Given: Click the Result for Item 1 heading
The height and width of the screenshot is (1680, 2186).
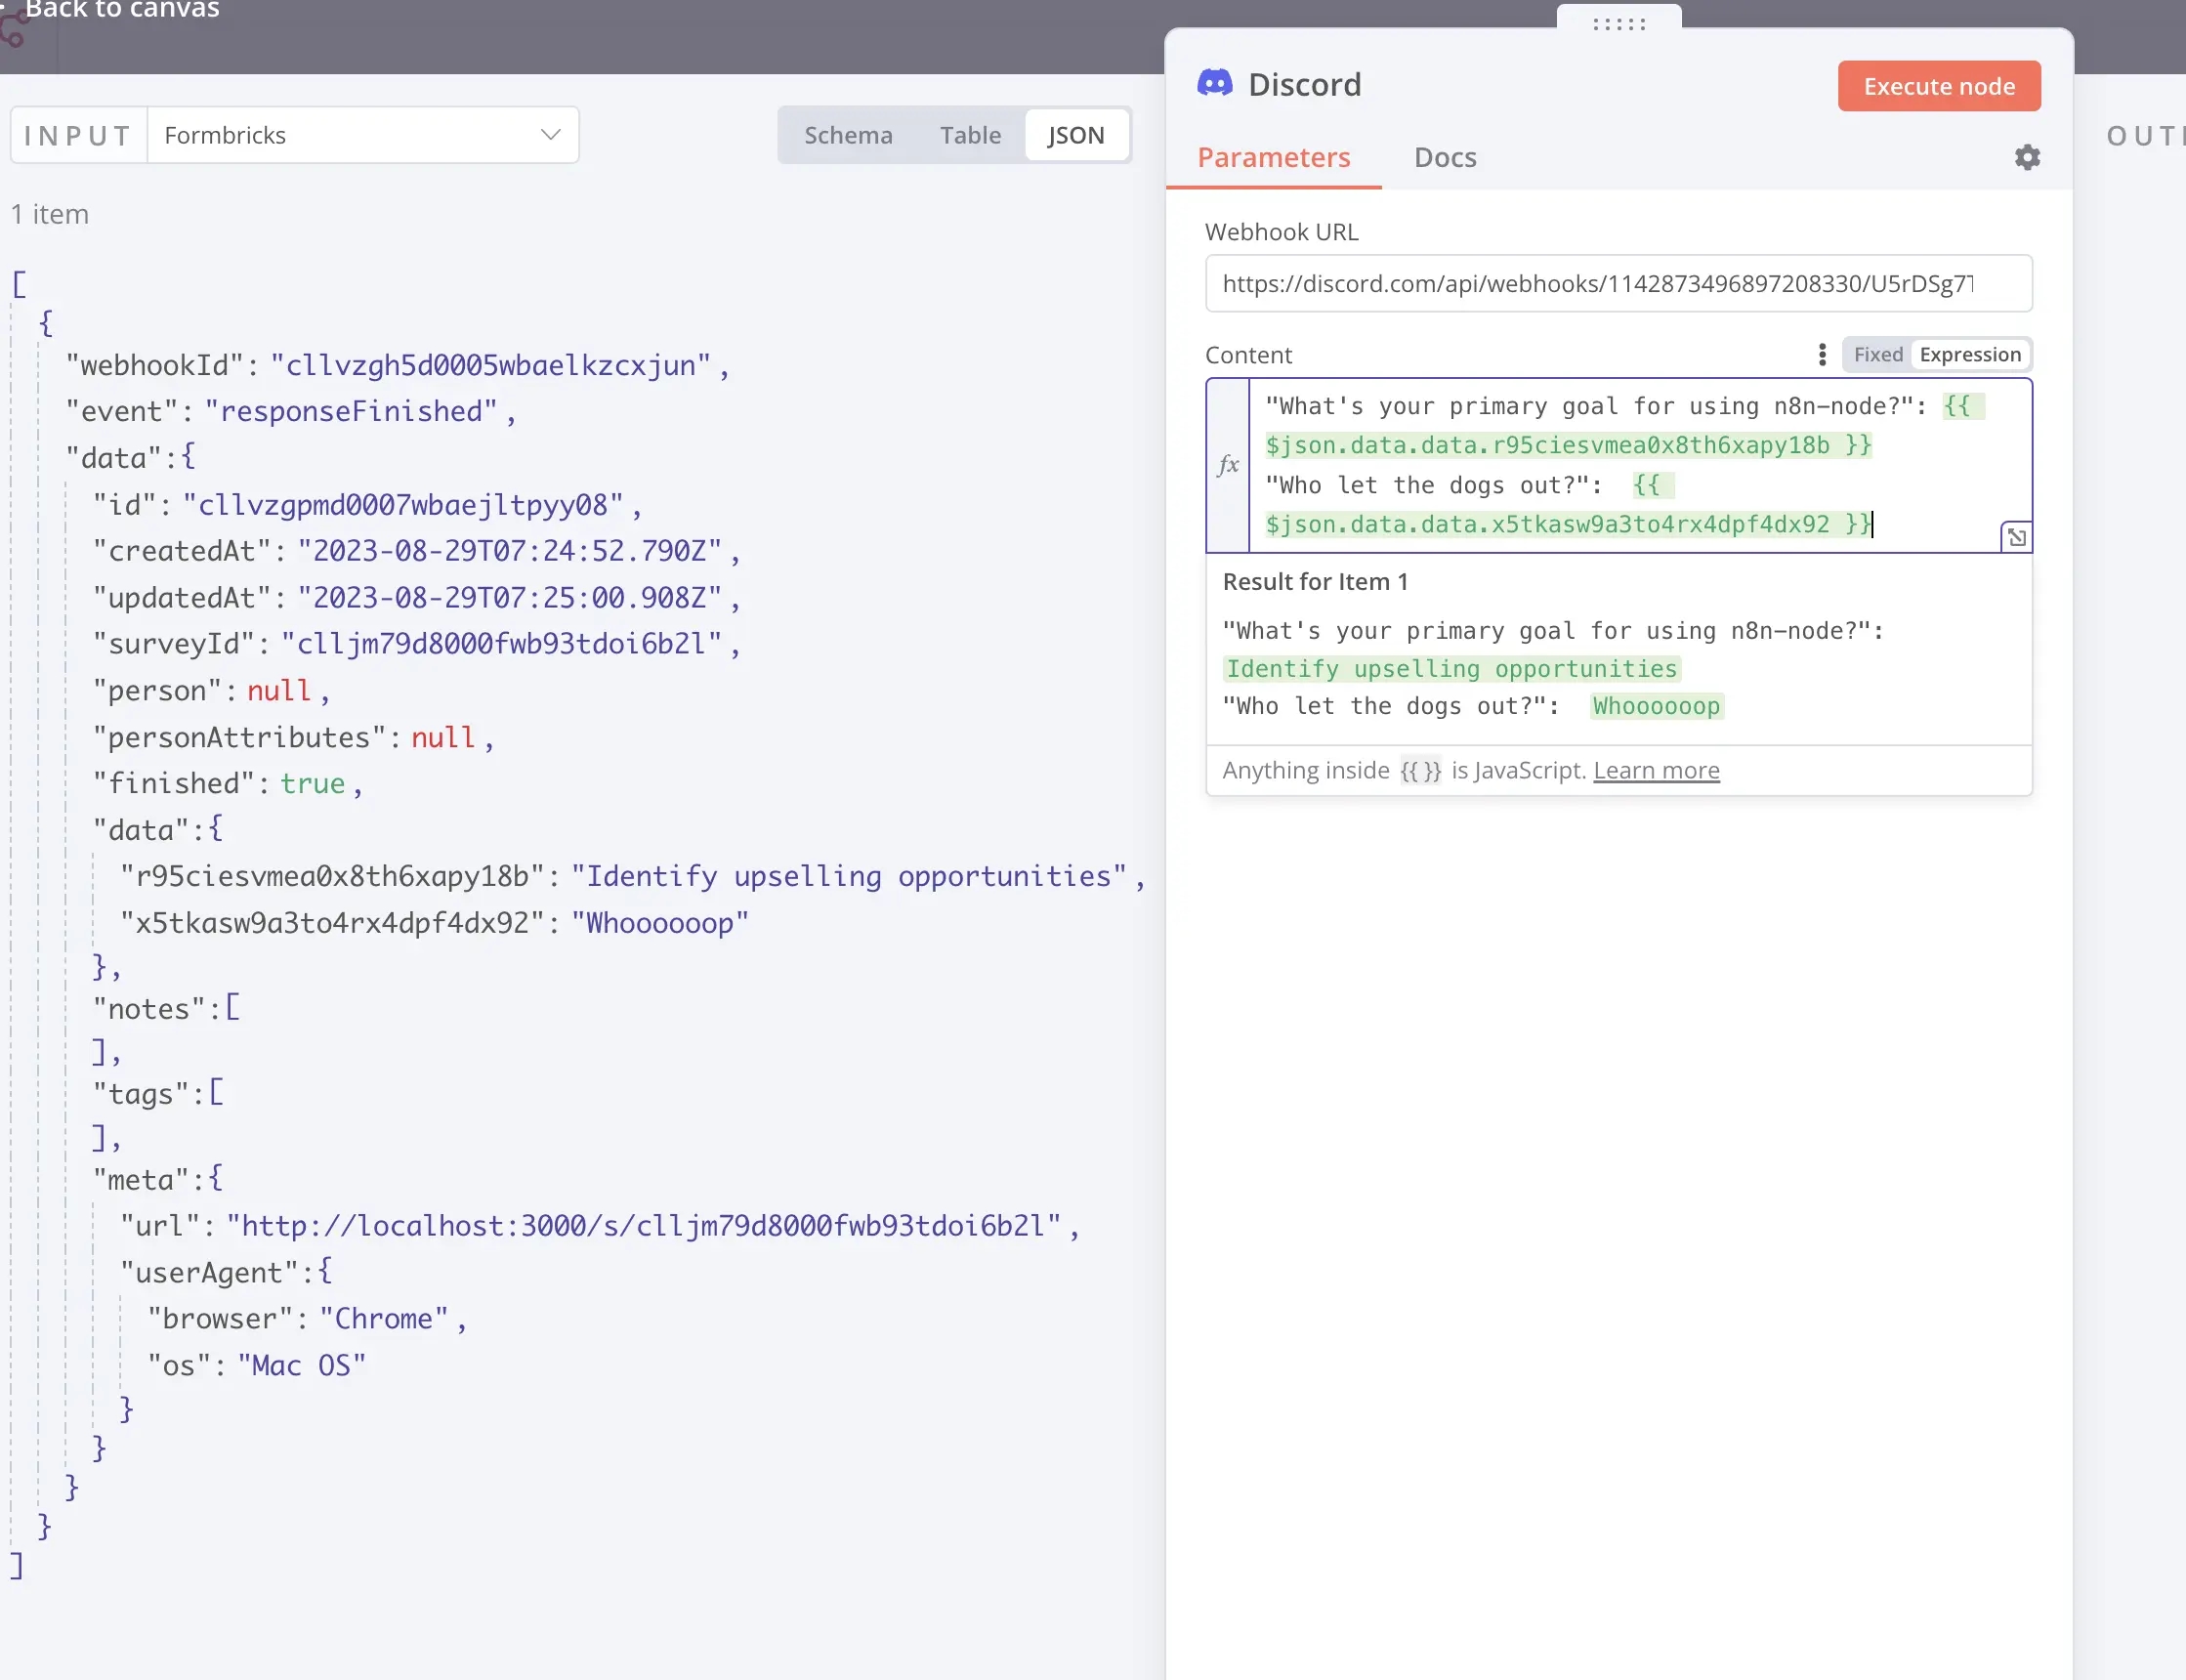Looking at the screenshot, I should pos(1314,582).
